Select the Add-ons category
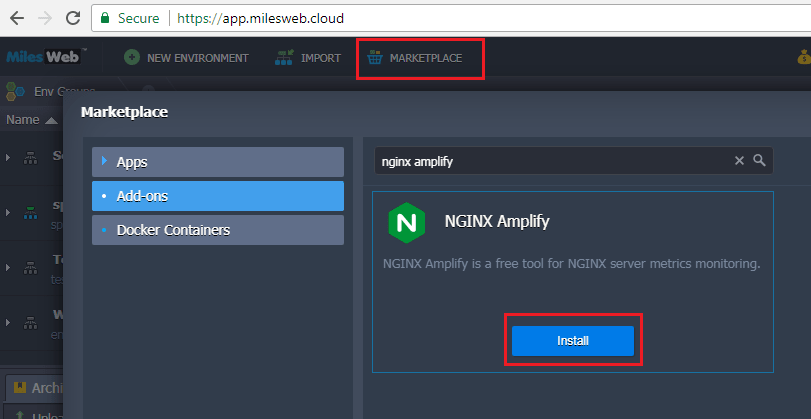 (x=218, y=196)
